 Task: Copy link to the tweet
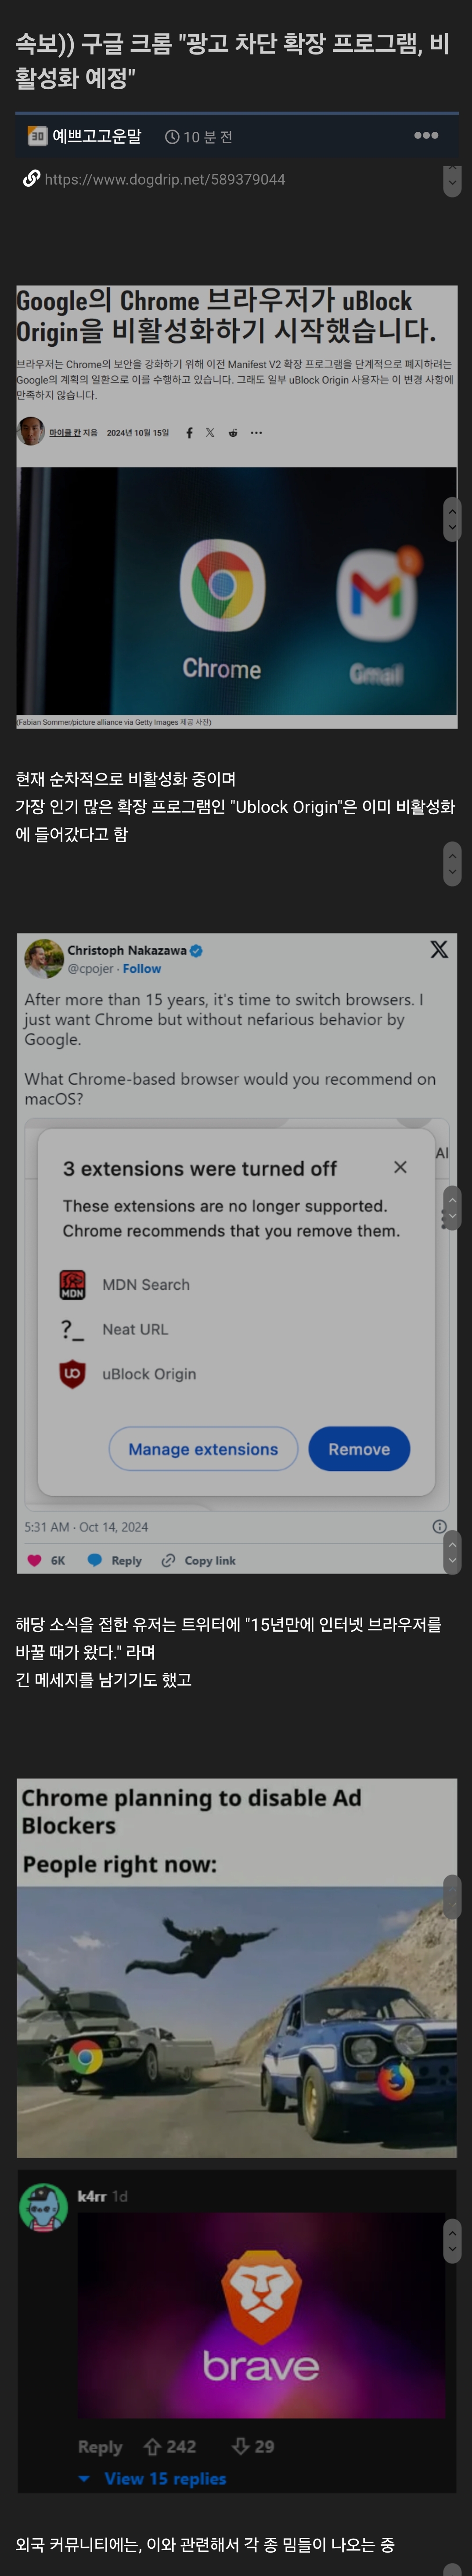[x=198, y=1560]
